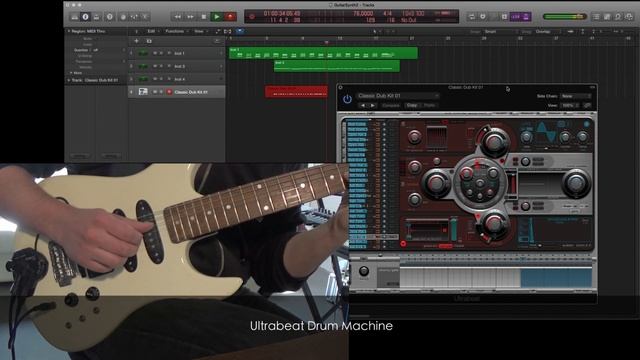
Task: Click the Classic Dub Kit 01 track icon
Action: pos(143,92)
